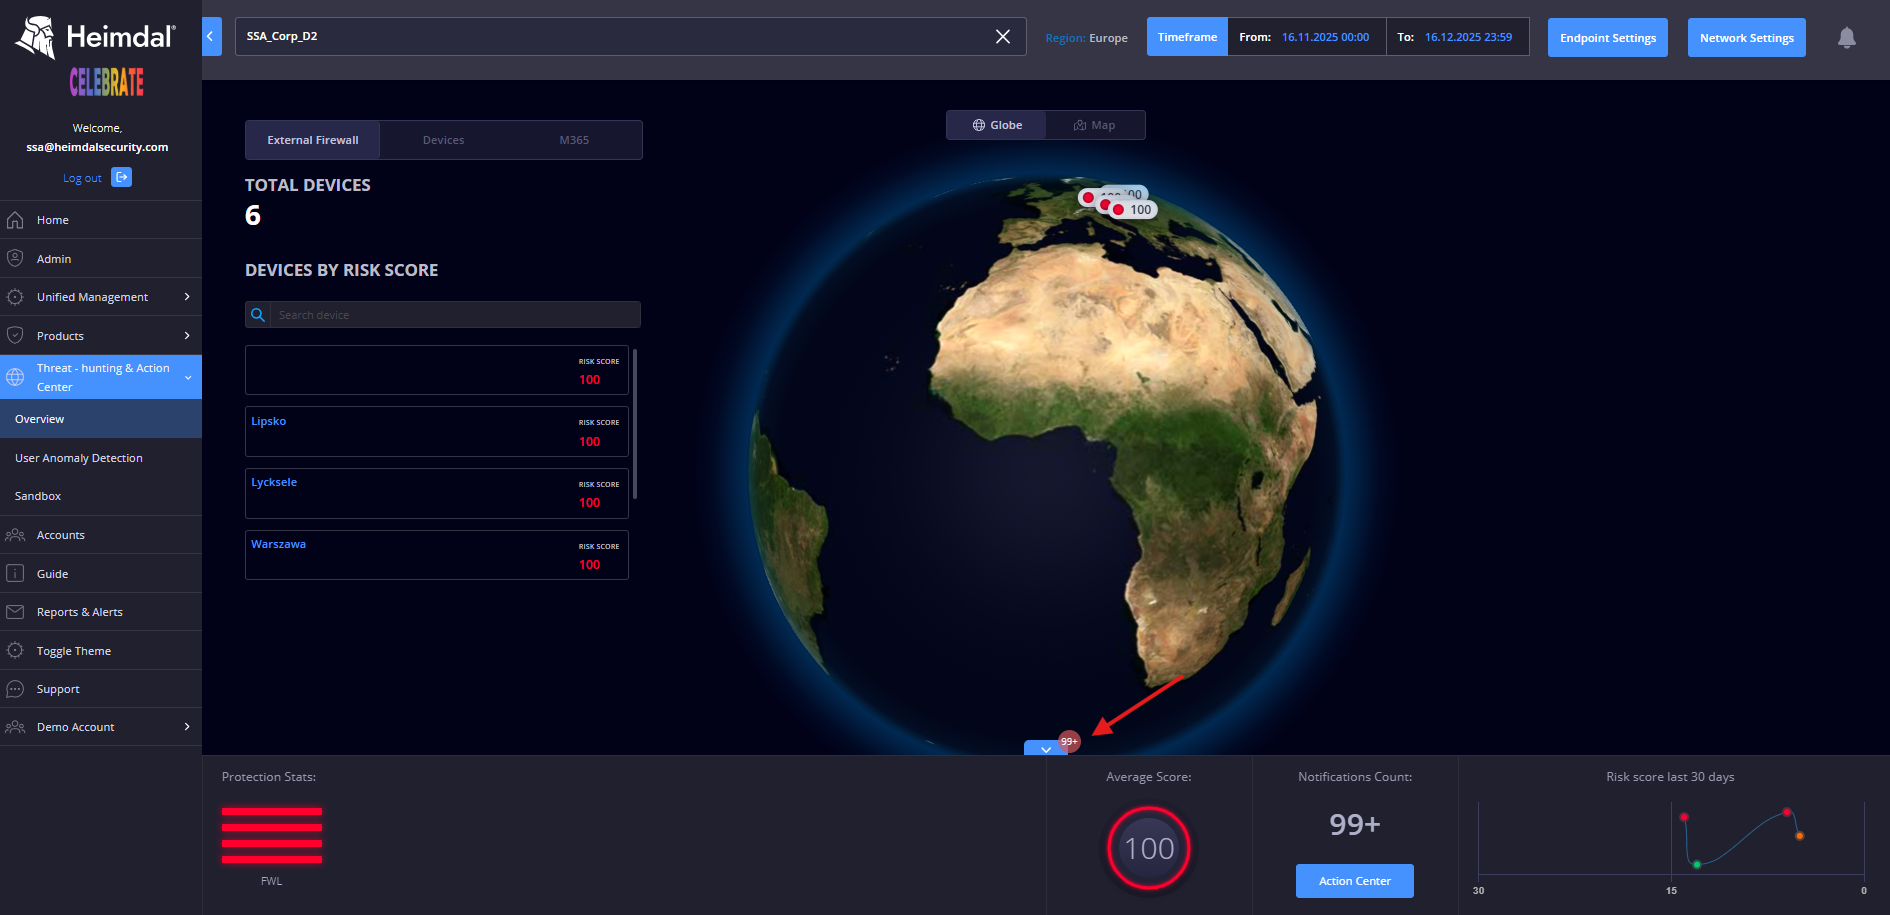Click the Region: Europe label
Image resolution: width=1890 pixels, height=915 pixels.
(x=1086, y=38)
